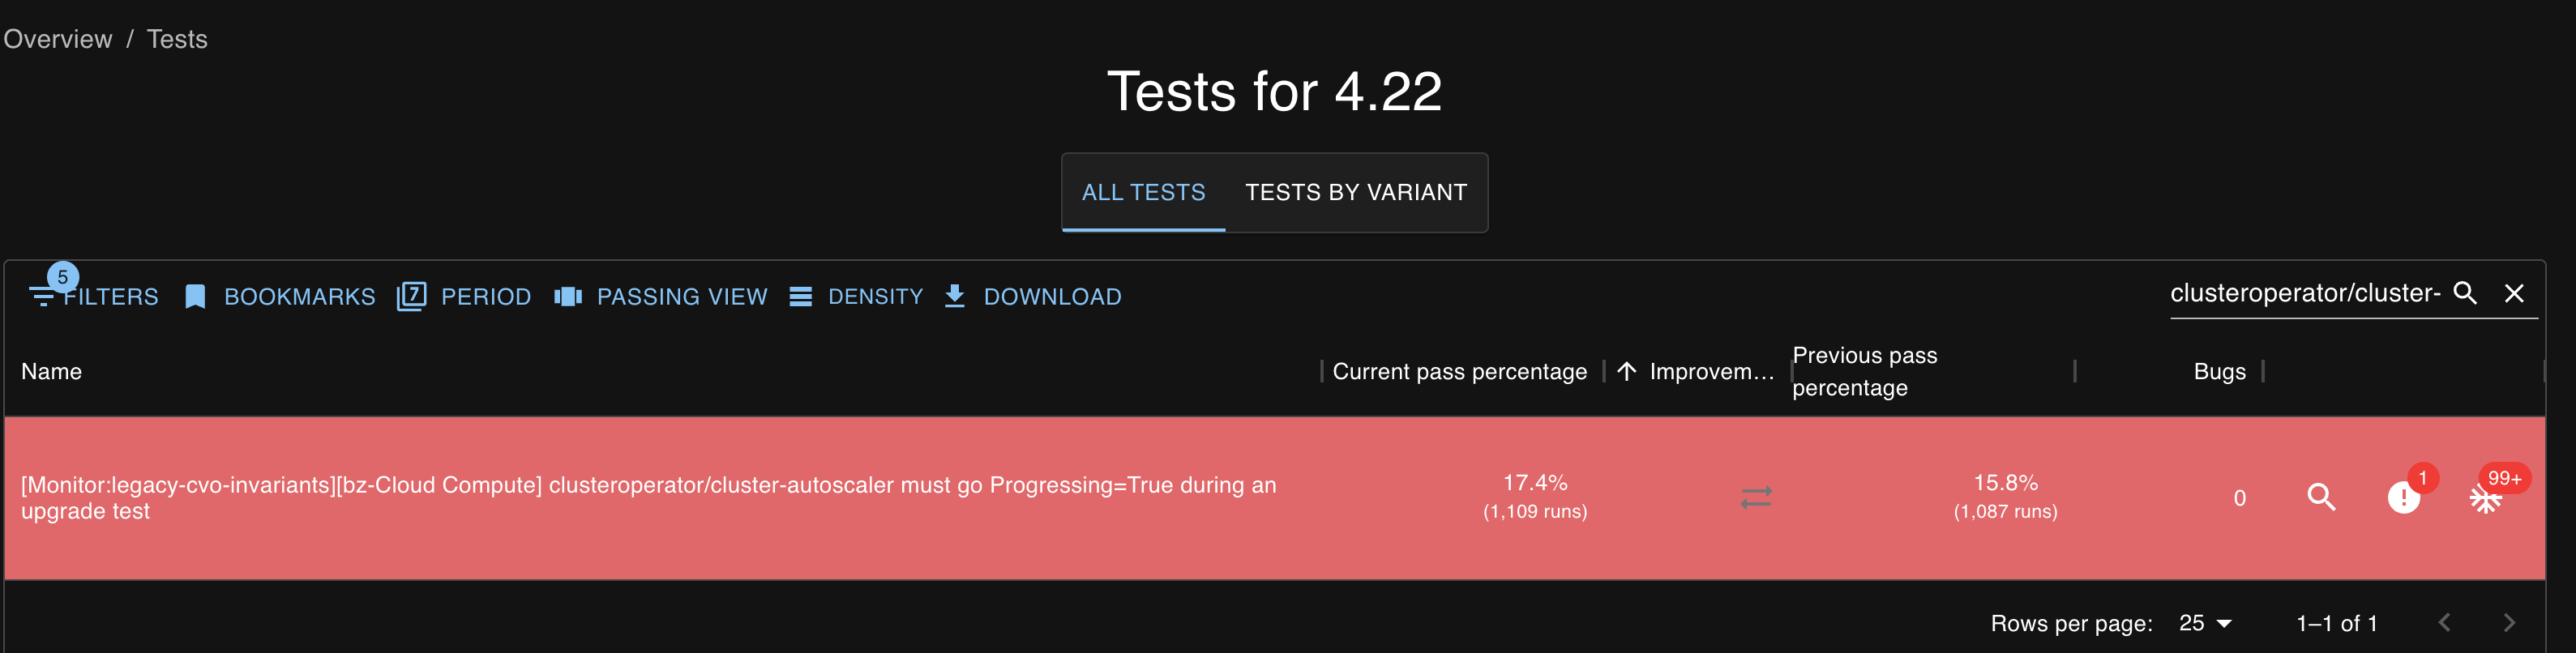Click the search test details icon in row
This screenshot has width=2576, height=653.
pos(2320,497)
